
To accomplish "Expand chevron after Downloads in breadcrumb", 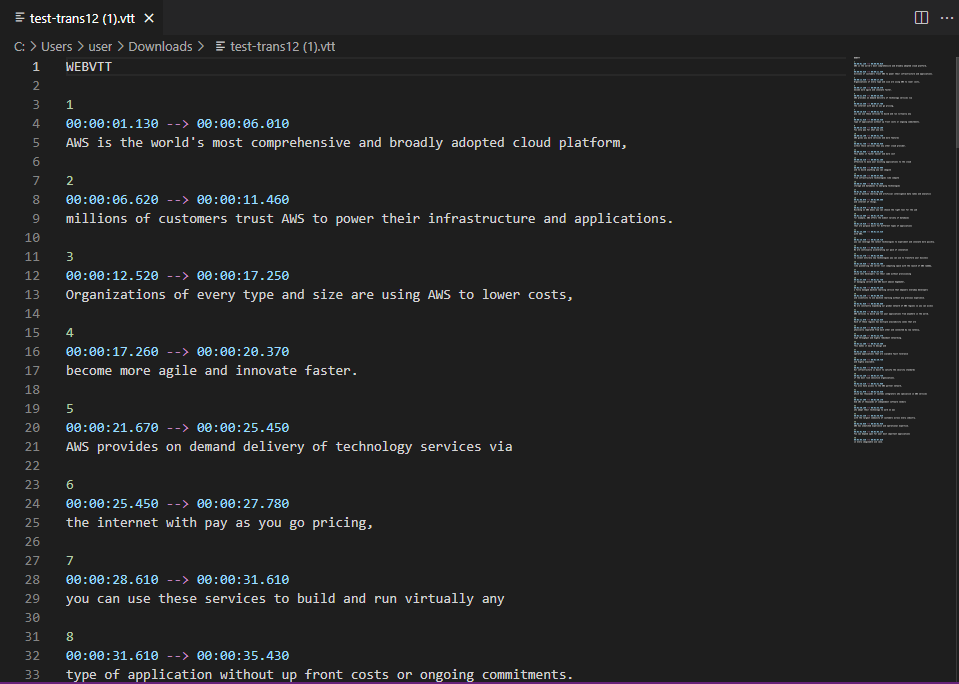I will (201, 46).
